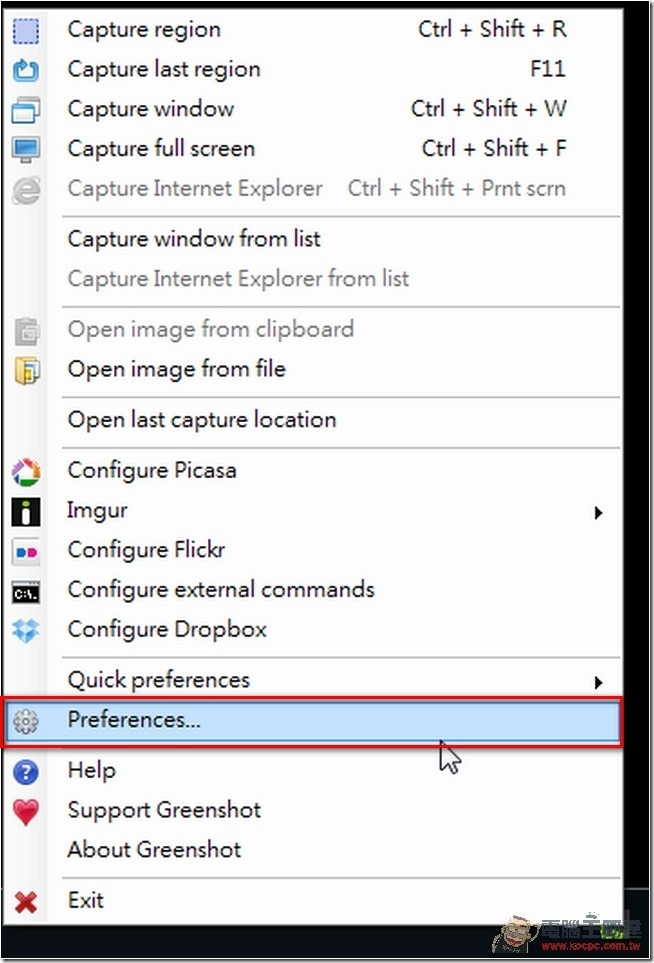Click the Preferences gear icon
Screen dimensions: 654x963
(x=26, y=721)
